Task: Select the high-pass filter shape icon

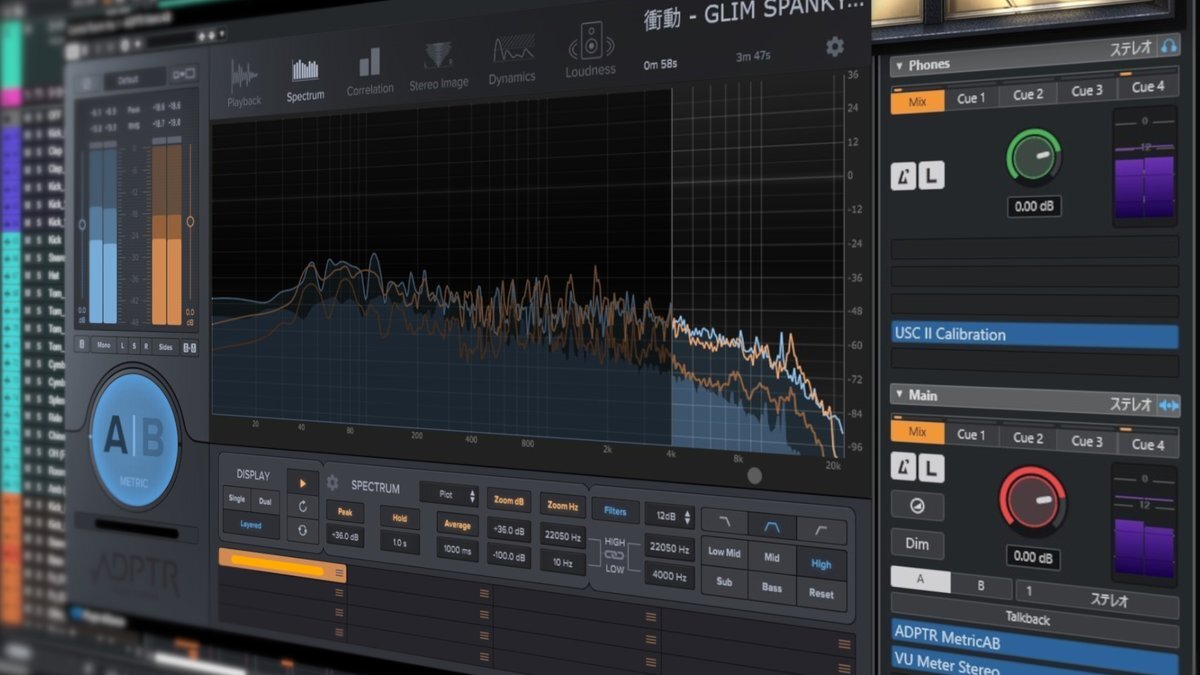Action: [822, 531]
